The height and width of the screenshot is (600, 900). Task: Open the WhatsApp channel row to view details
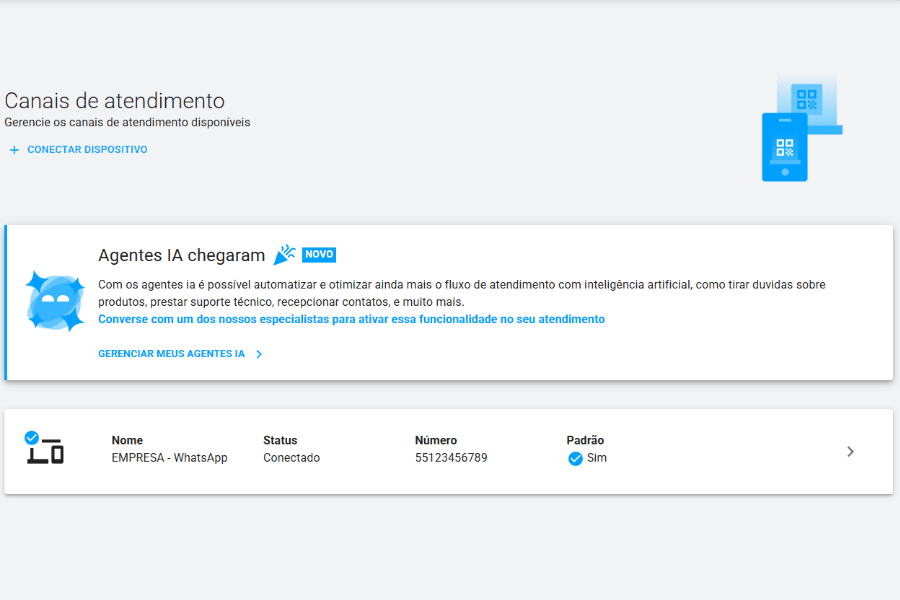(450, 452)
